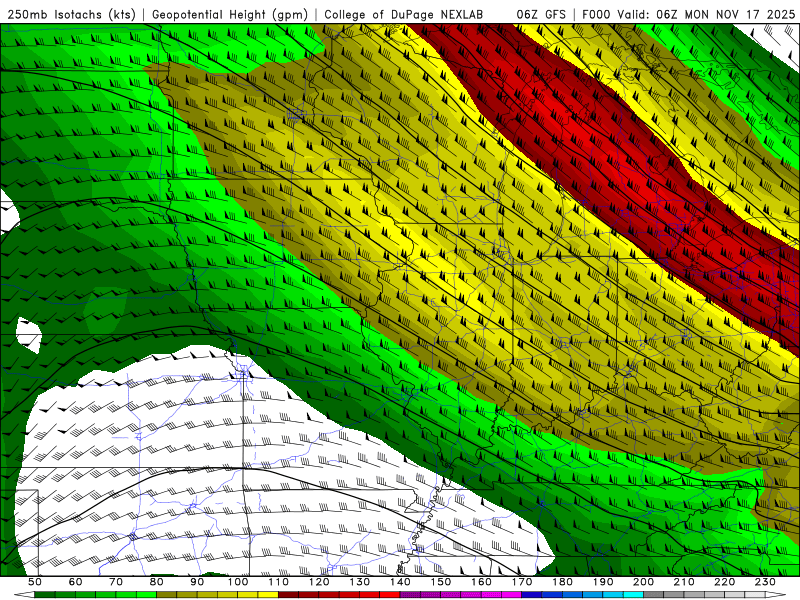This screenshot has height=600, width=800.
Task: Click the '06Z GFS' model run label
Action: [x=541, y=14]
